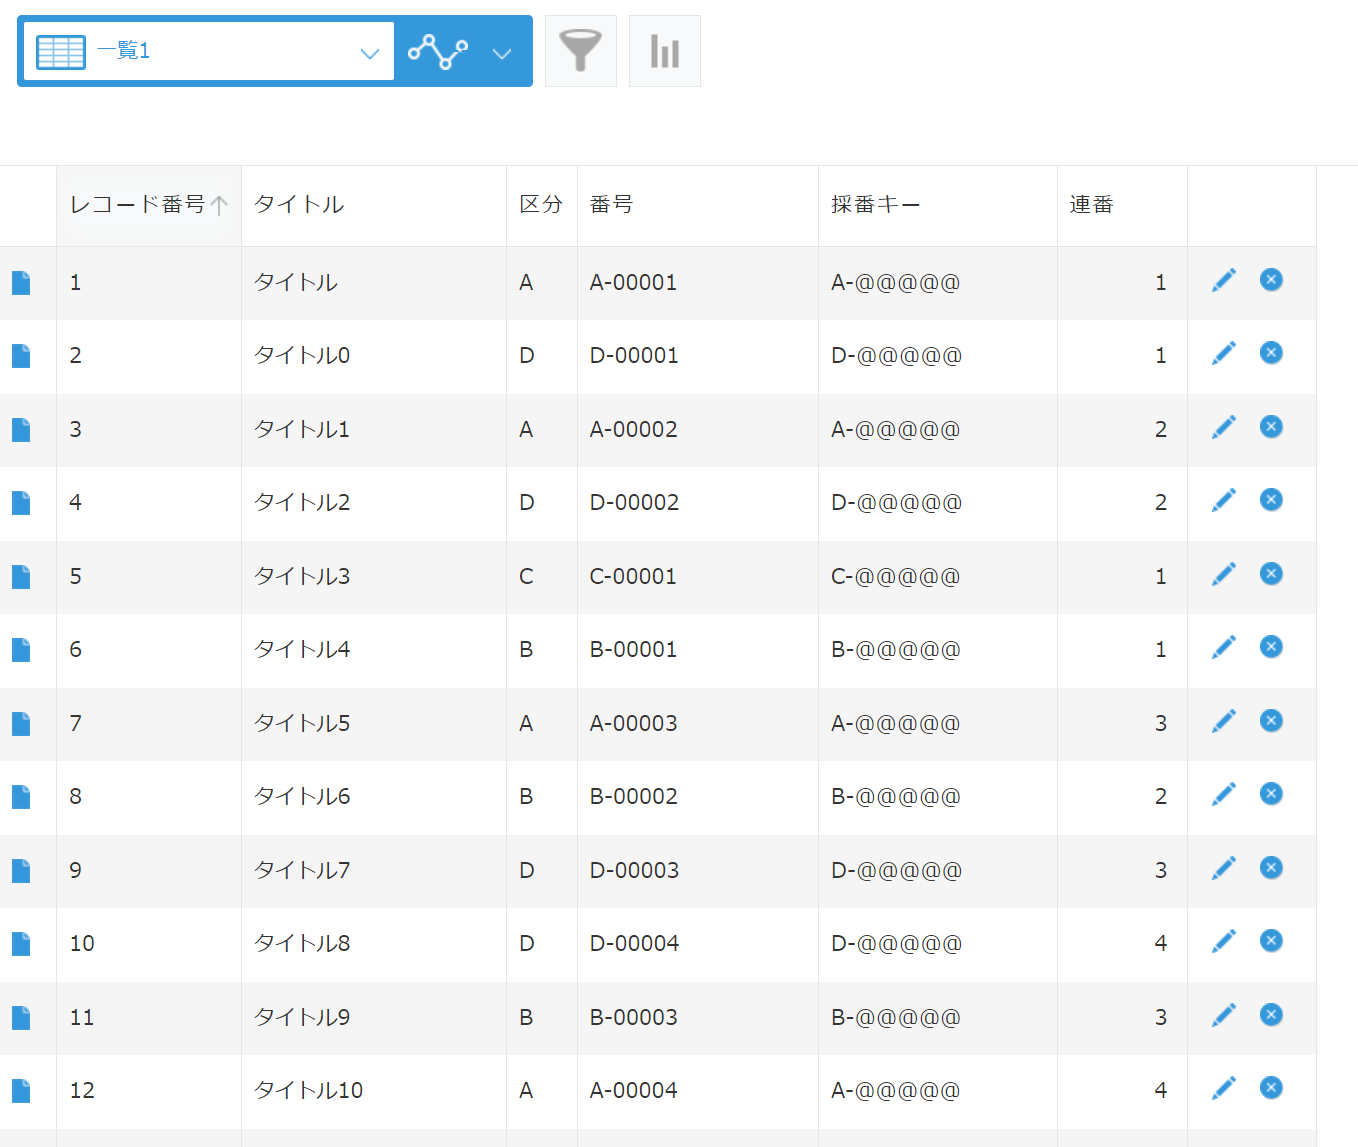The width and height of the screenshot is (1358, 1147).
Task: Open record 10 detail document icon
Action: click(x=21, y=944)
